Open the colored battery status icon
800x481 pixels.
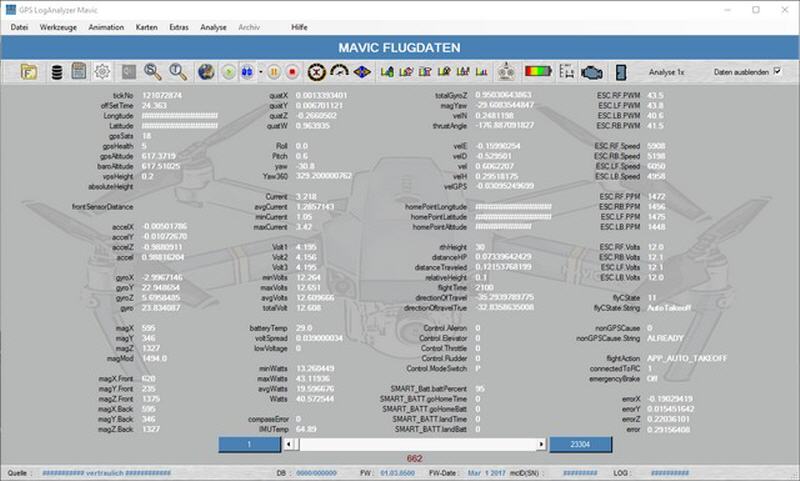[538, 71]
